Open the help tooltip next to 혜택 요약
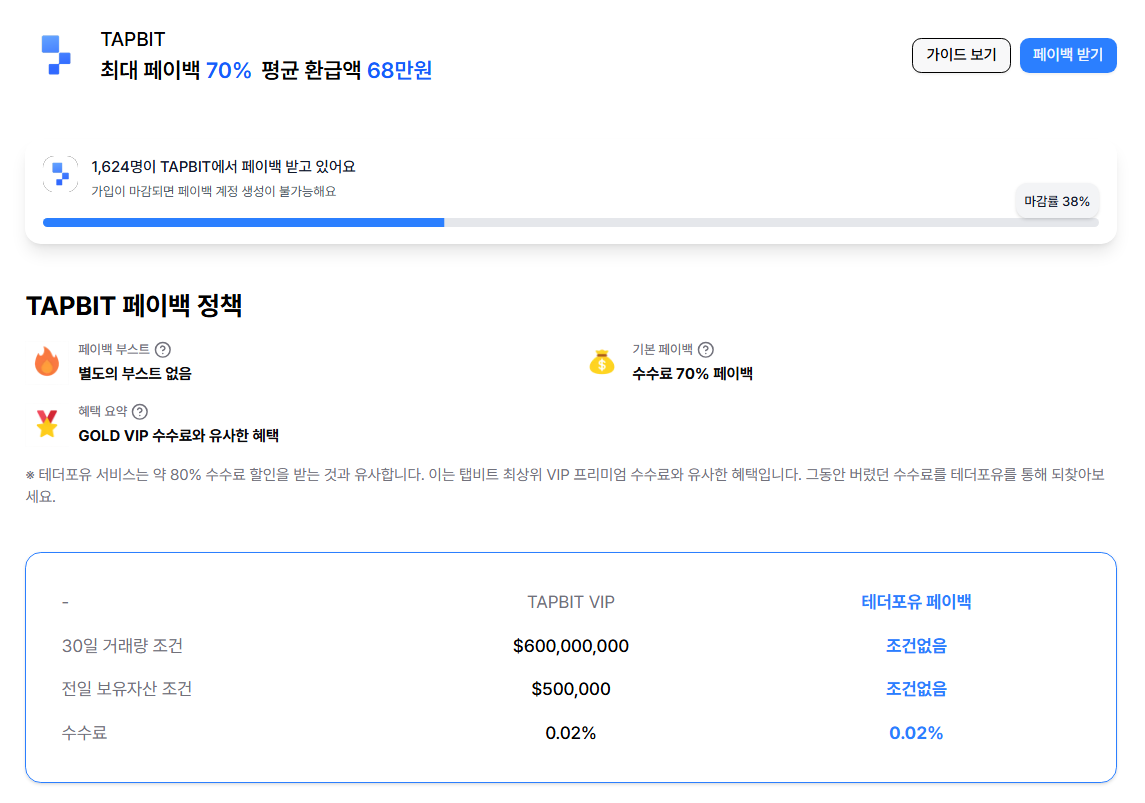This screenshot has height=803, width=1145. coord(139,412)
